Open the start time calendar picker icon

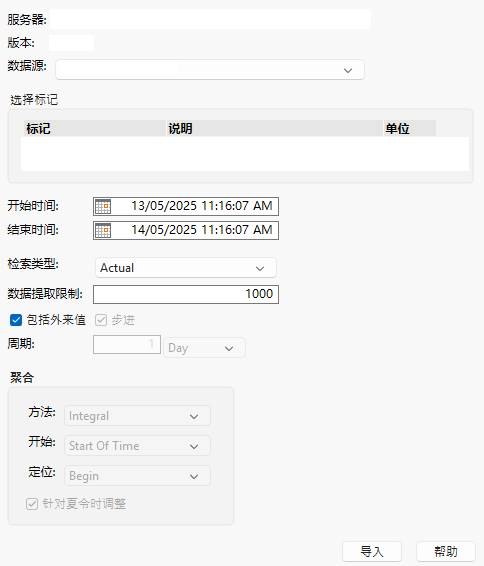[103, 206]
